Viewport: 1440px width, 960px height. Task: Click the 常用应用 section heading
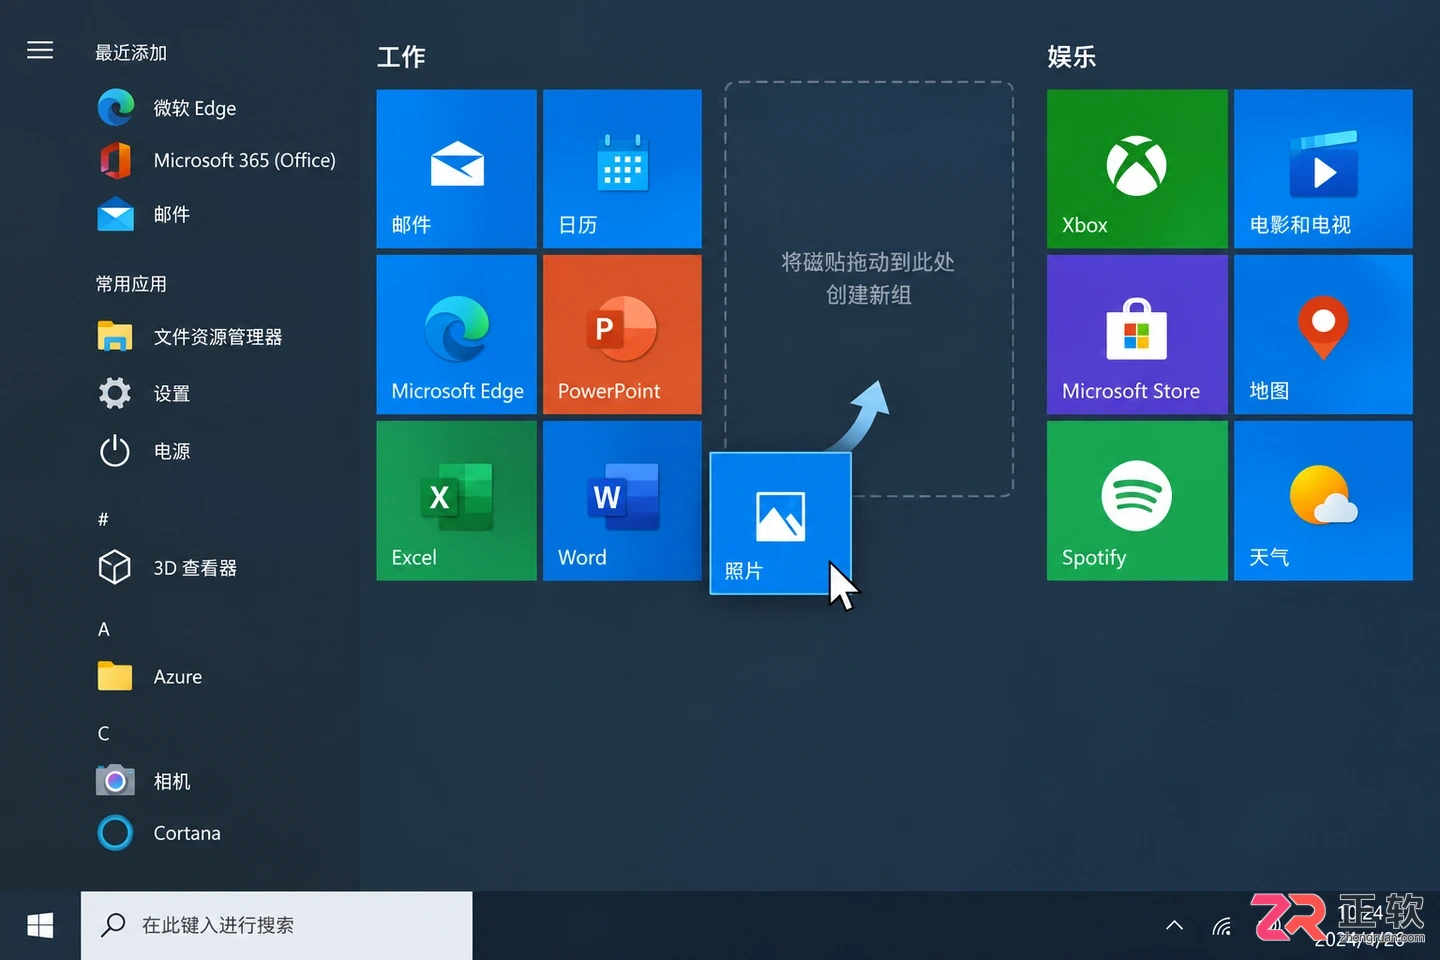(131, 284)
